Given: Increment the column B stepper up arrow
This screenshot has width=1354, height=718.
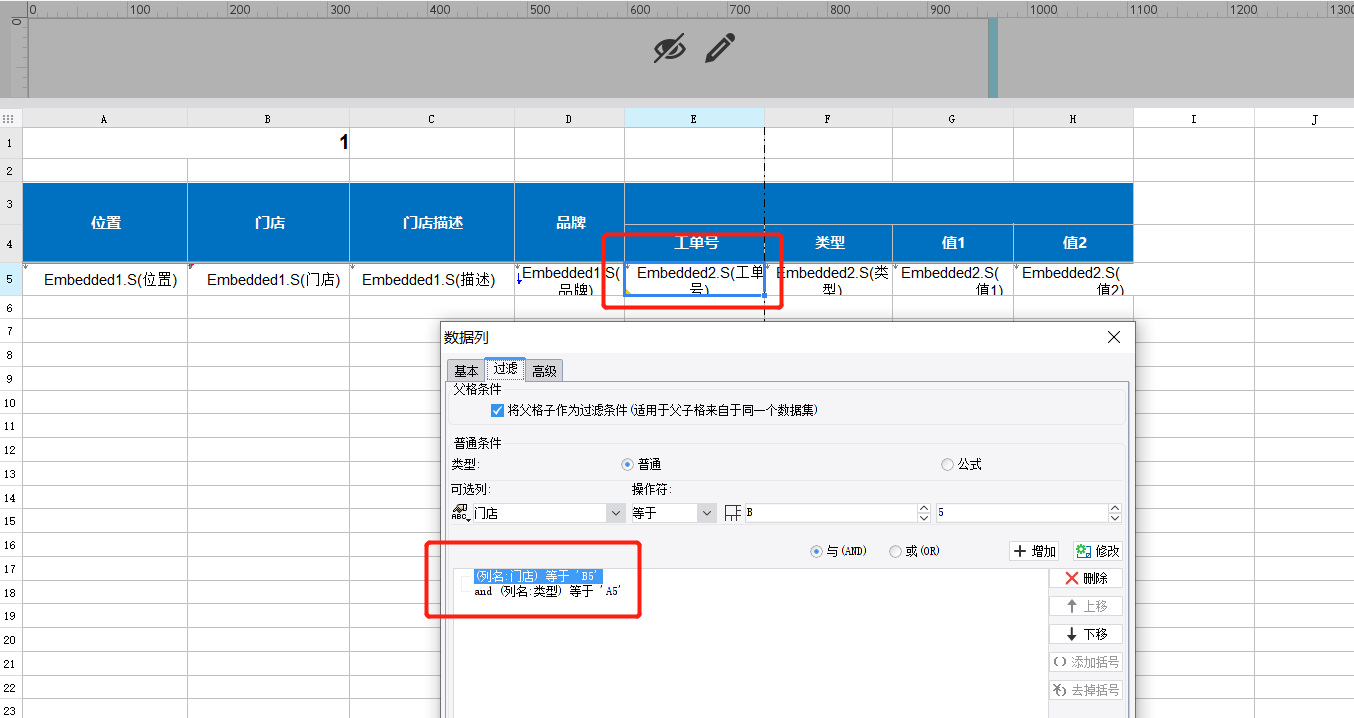Looking at the screenshot, I should (924, 508).
